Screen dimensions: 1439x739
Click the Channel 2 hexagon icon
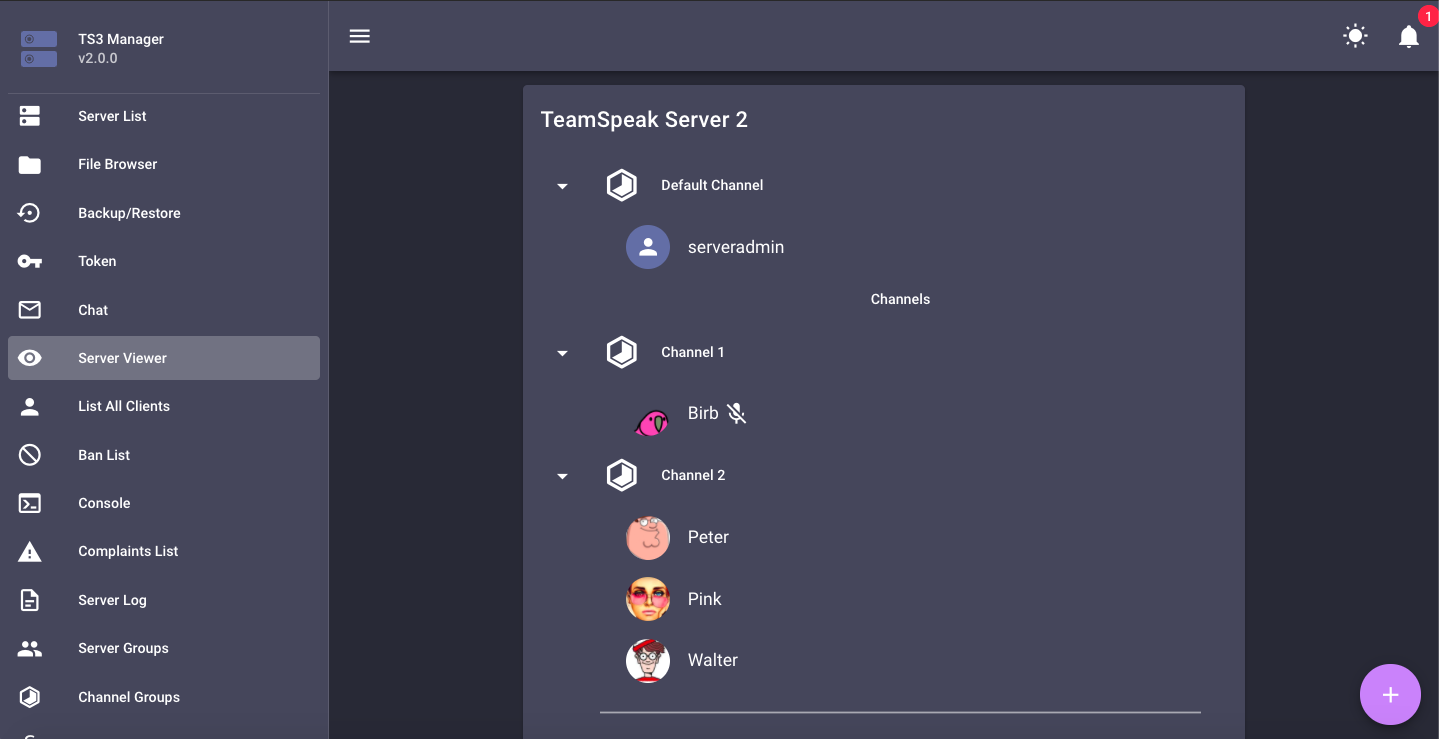[622, 475]
